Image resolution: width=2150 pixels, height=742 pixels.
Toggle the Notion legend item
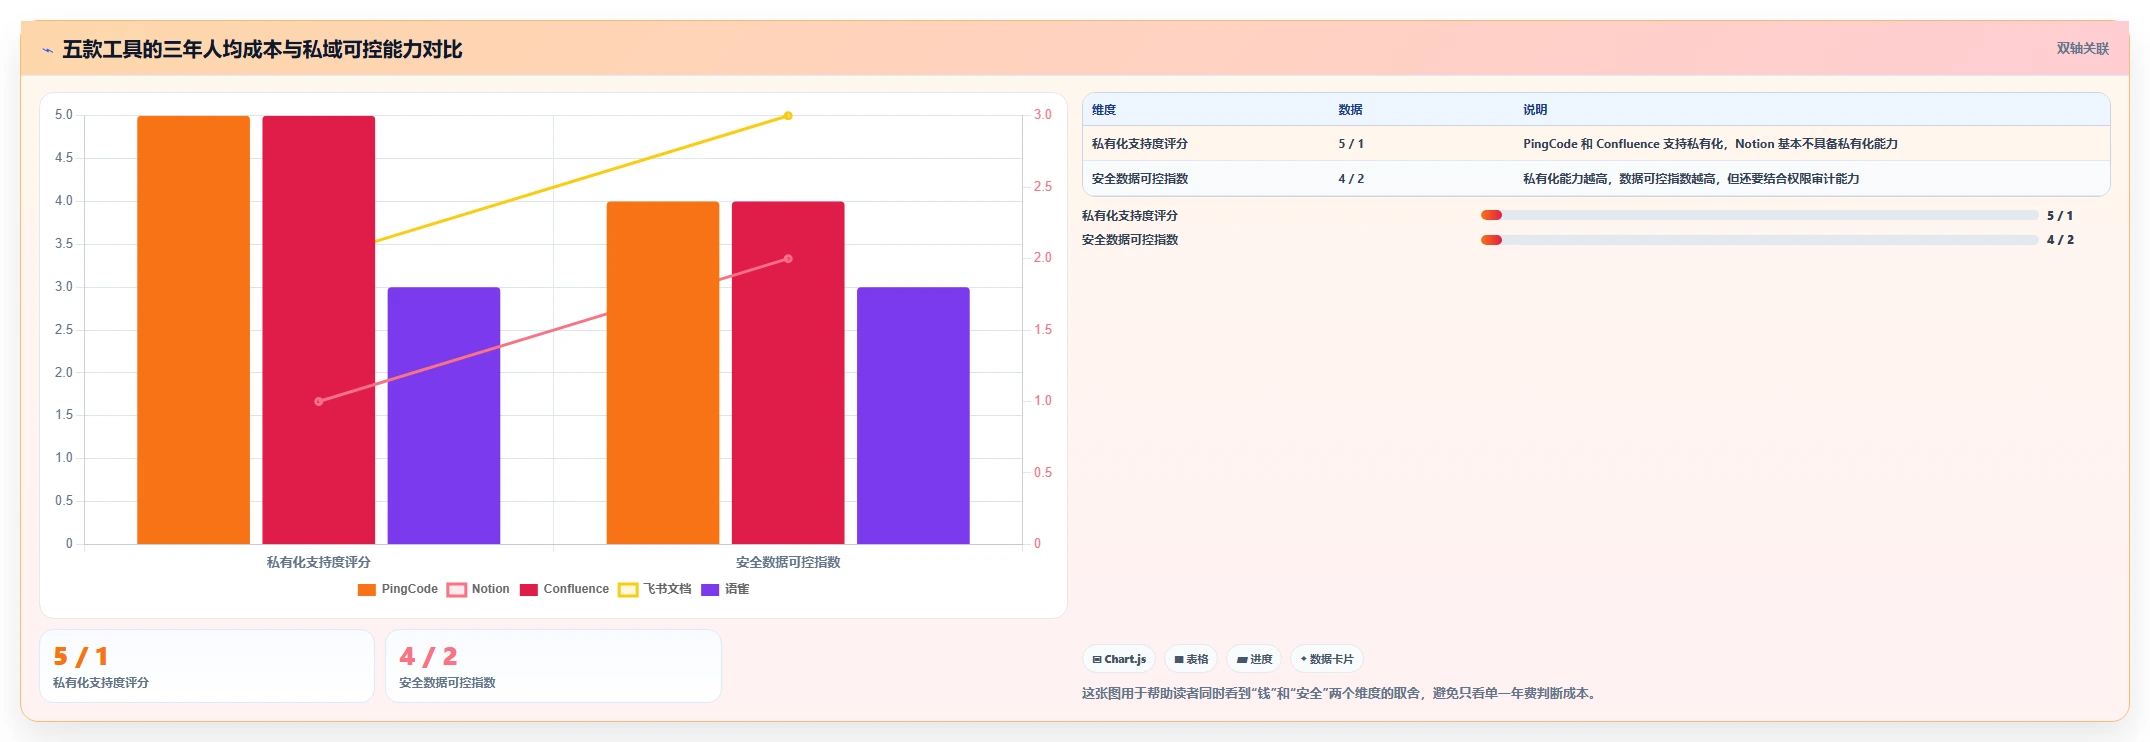478,589
